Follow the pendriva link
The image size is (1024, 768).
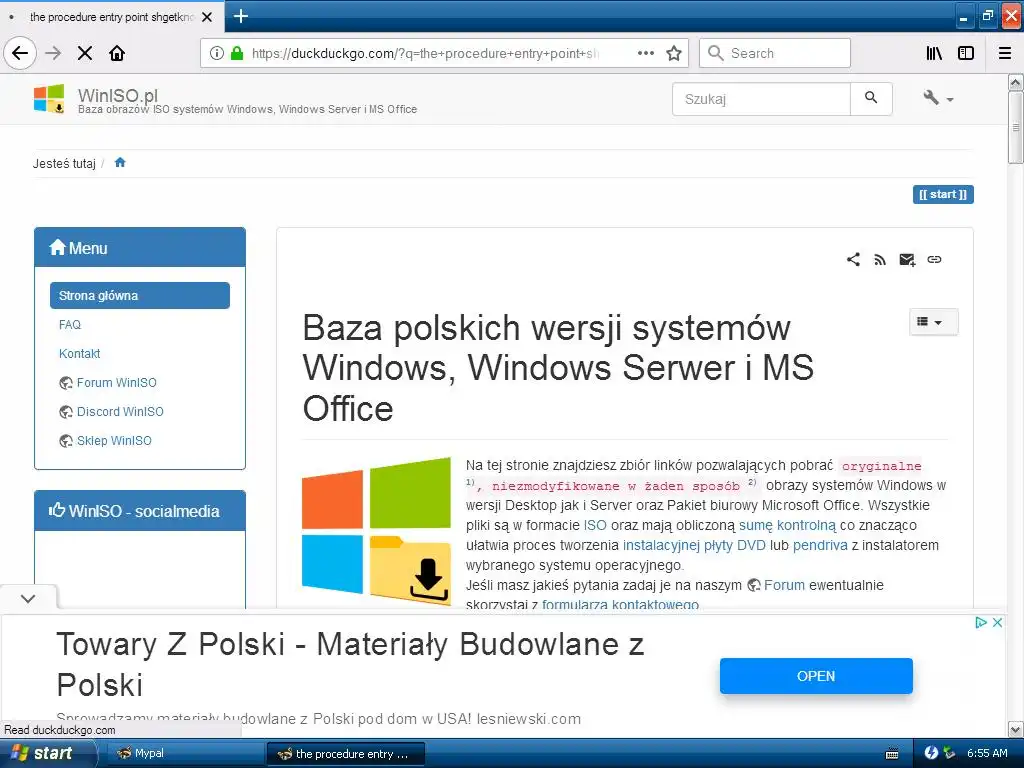(x=820, y=545)
